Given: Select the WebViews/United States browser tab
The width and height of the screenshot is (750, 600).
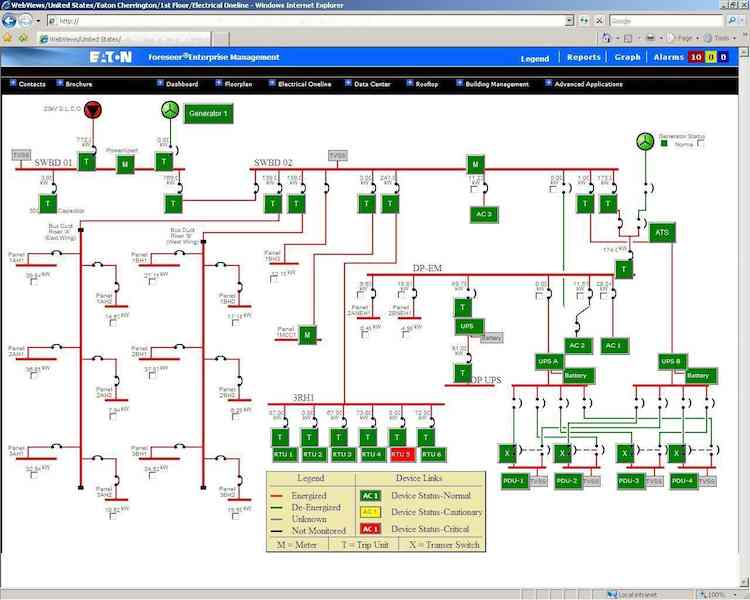Looking at the screenshot, I should (124, 39).
